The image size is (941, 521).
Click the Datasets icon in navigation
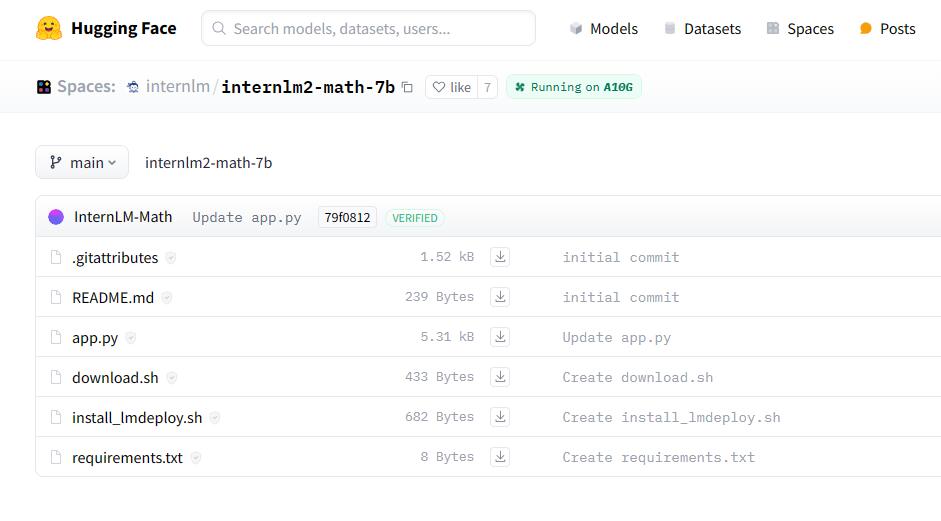coord(670,28)
